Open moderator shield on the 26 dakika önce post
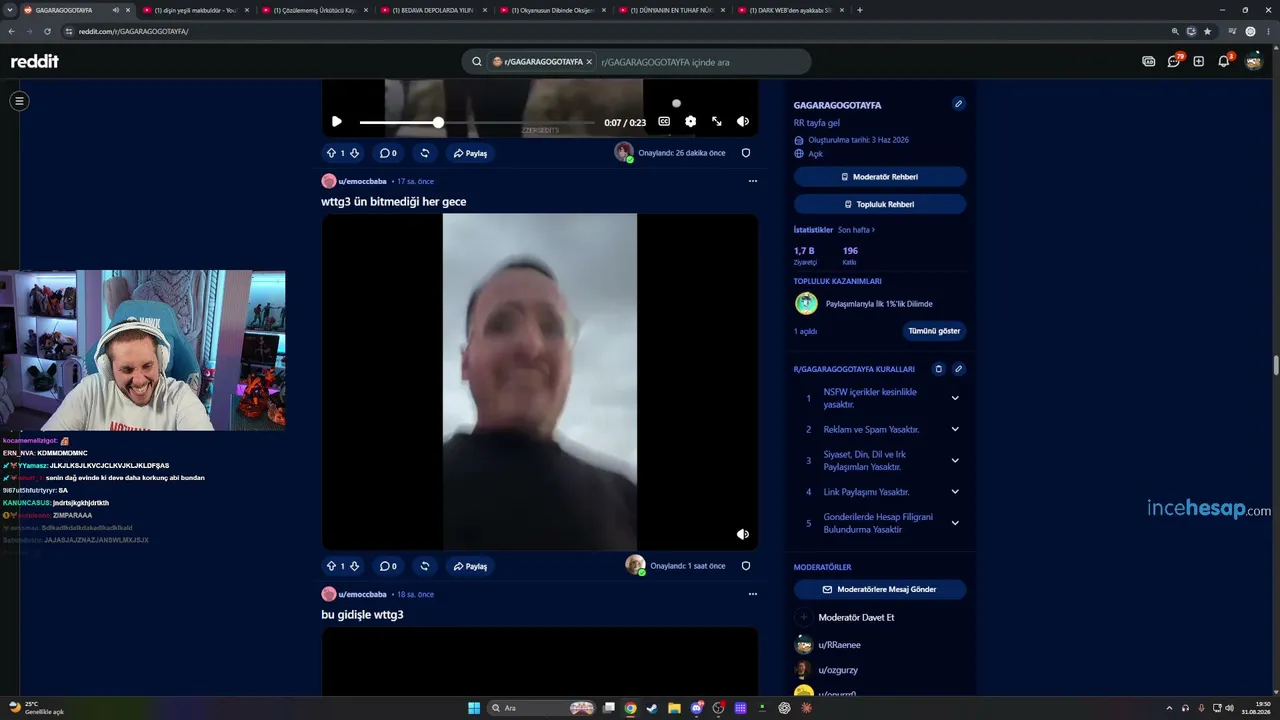Screen dimensions: 1280x720 745,153
